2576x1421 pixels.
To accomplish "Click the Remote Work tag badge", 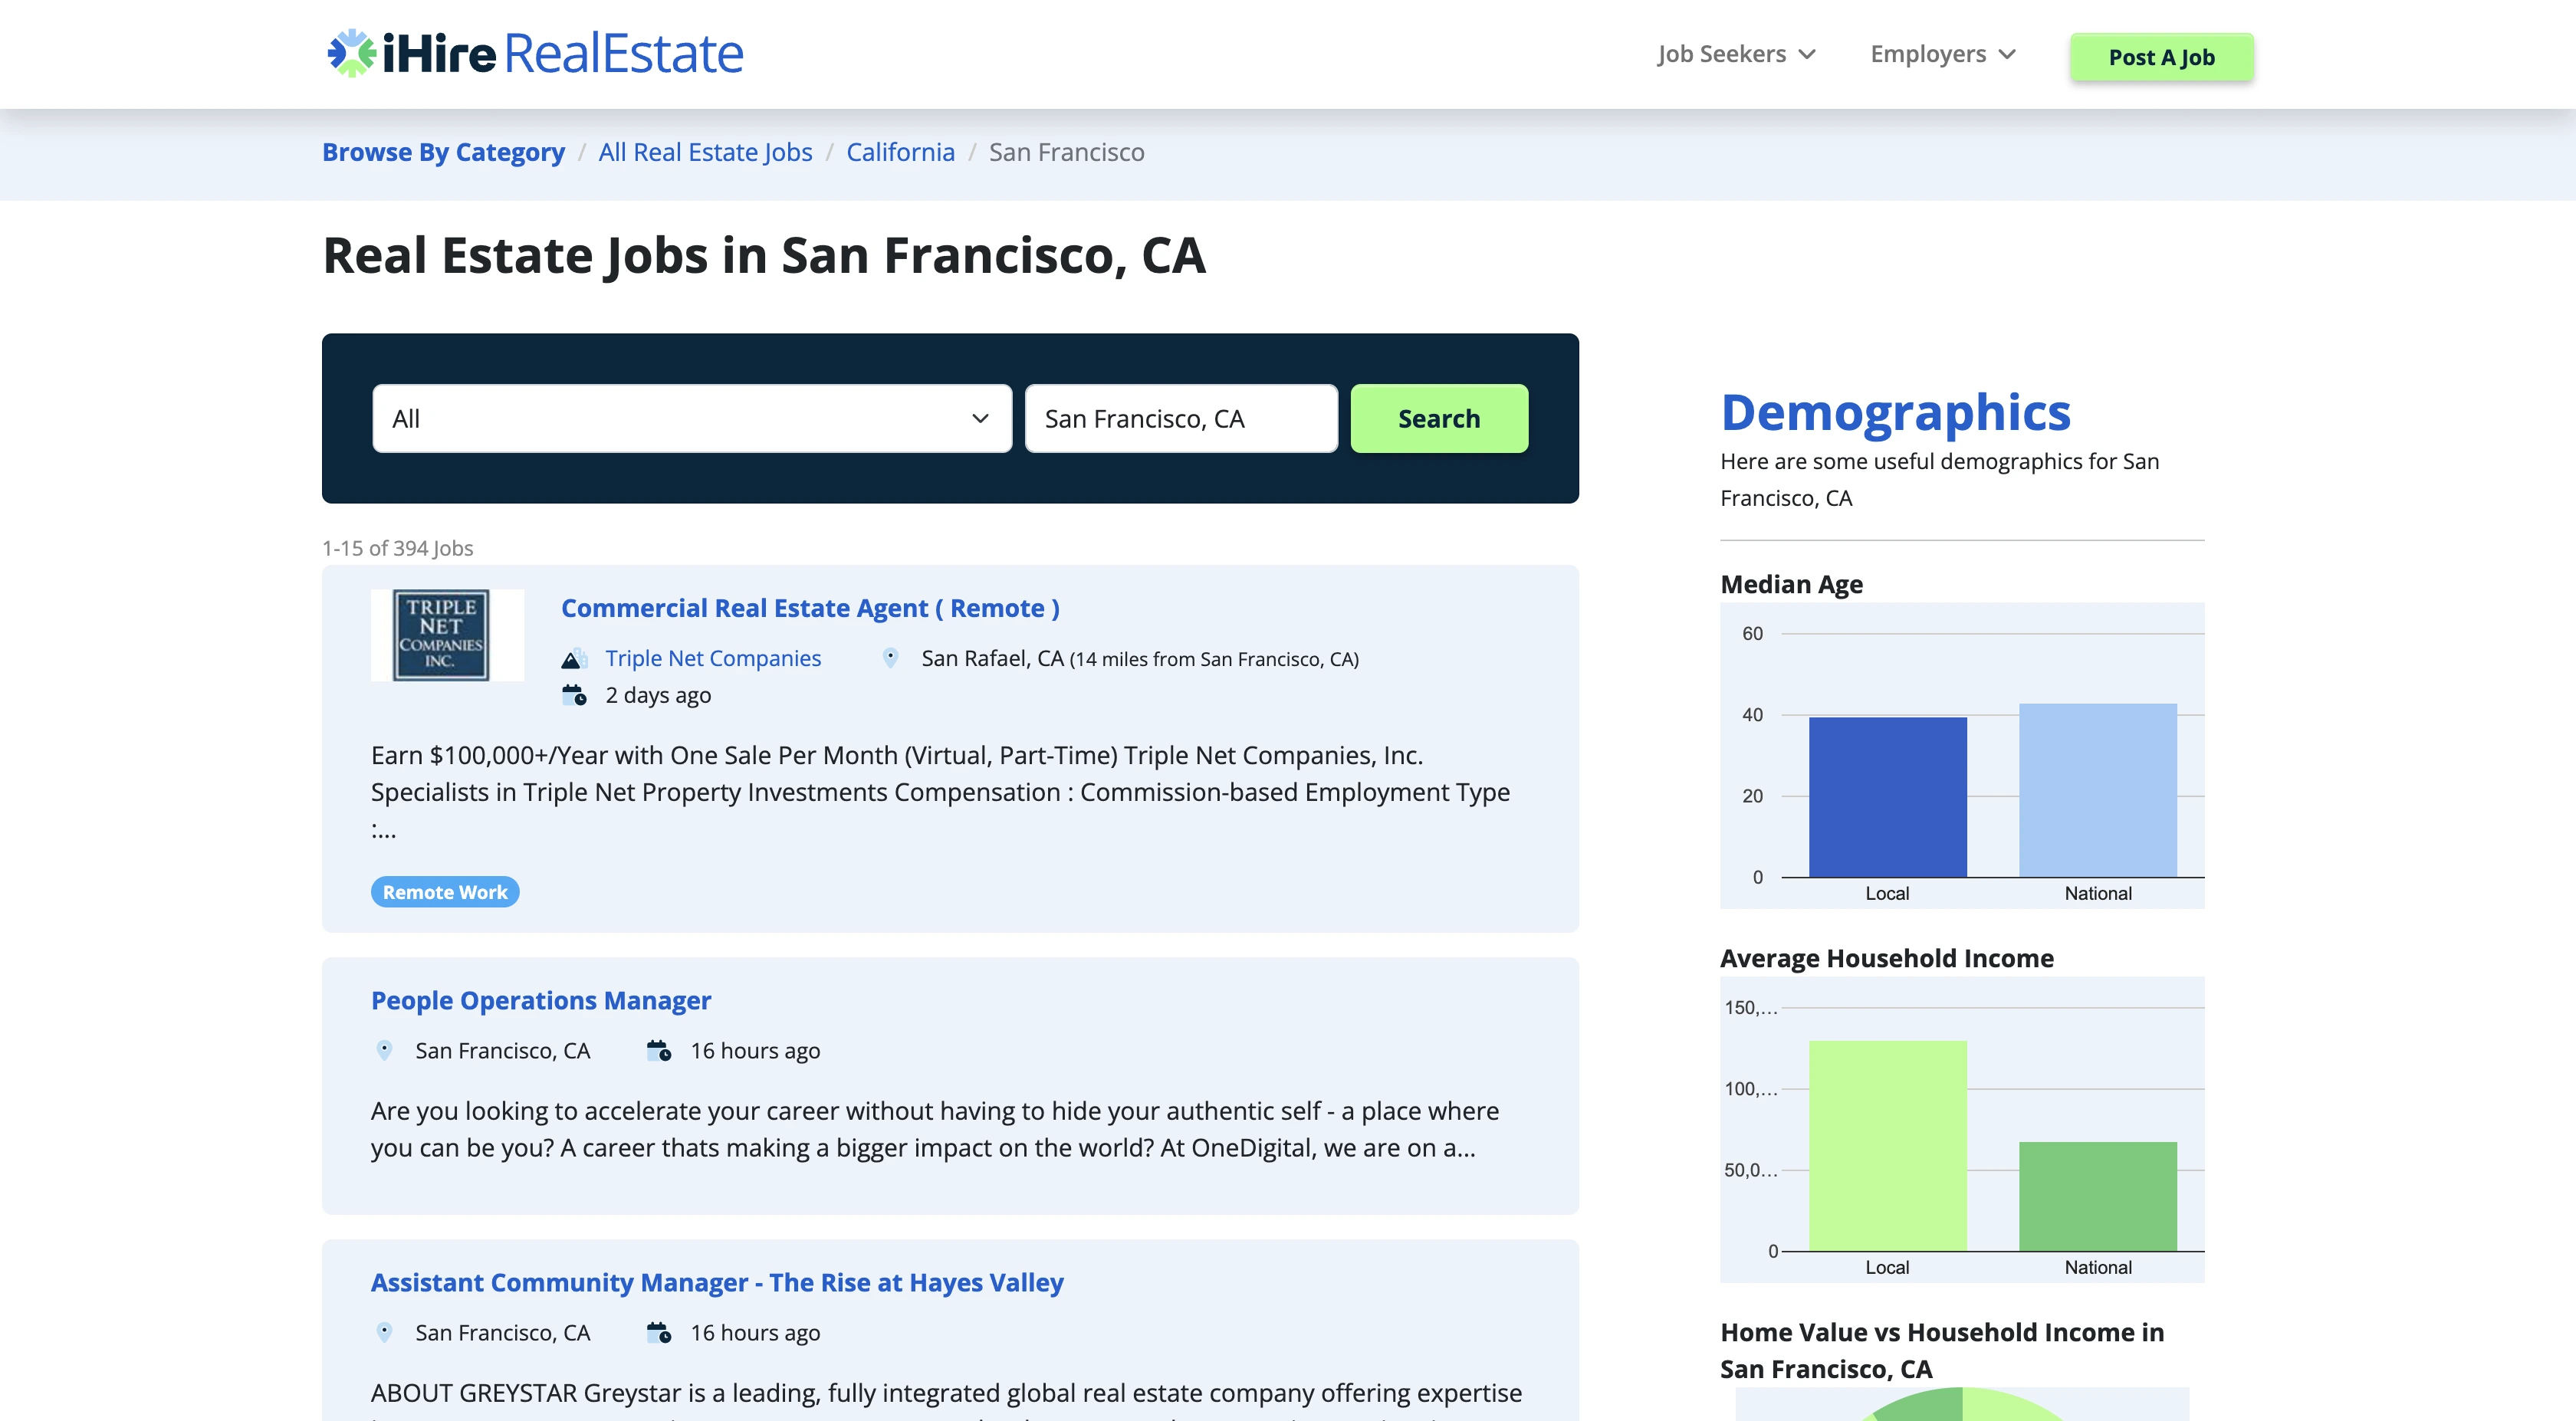I will (x=445, y=892).
